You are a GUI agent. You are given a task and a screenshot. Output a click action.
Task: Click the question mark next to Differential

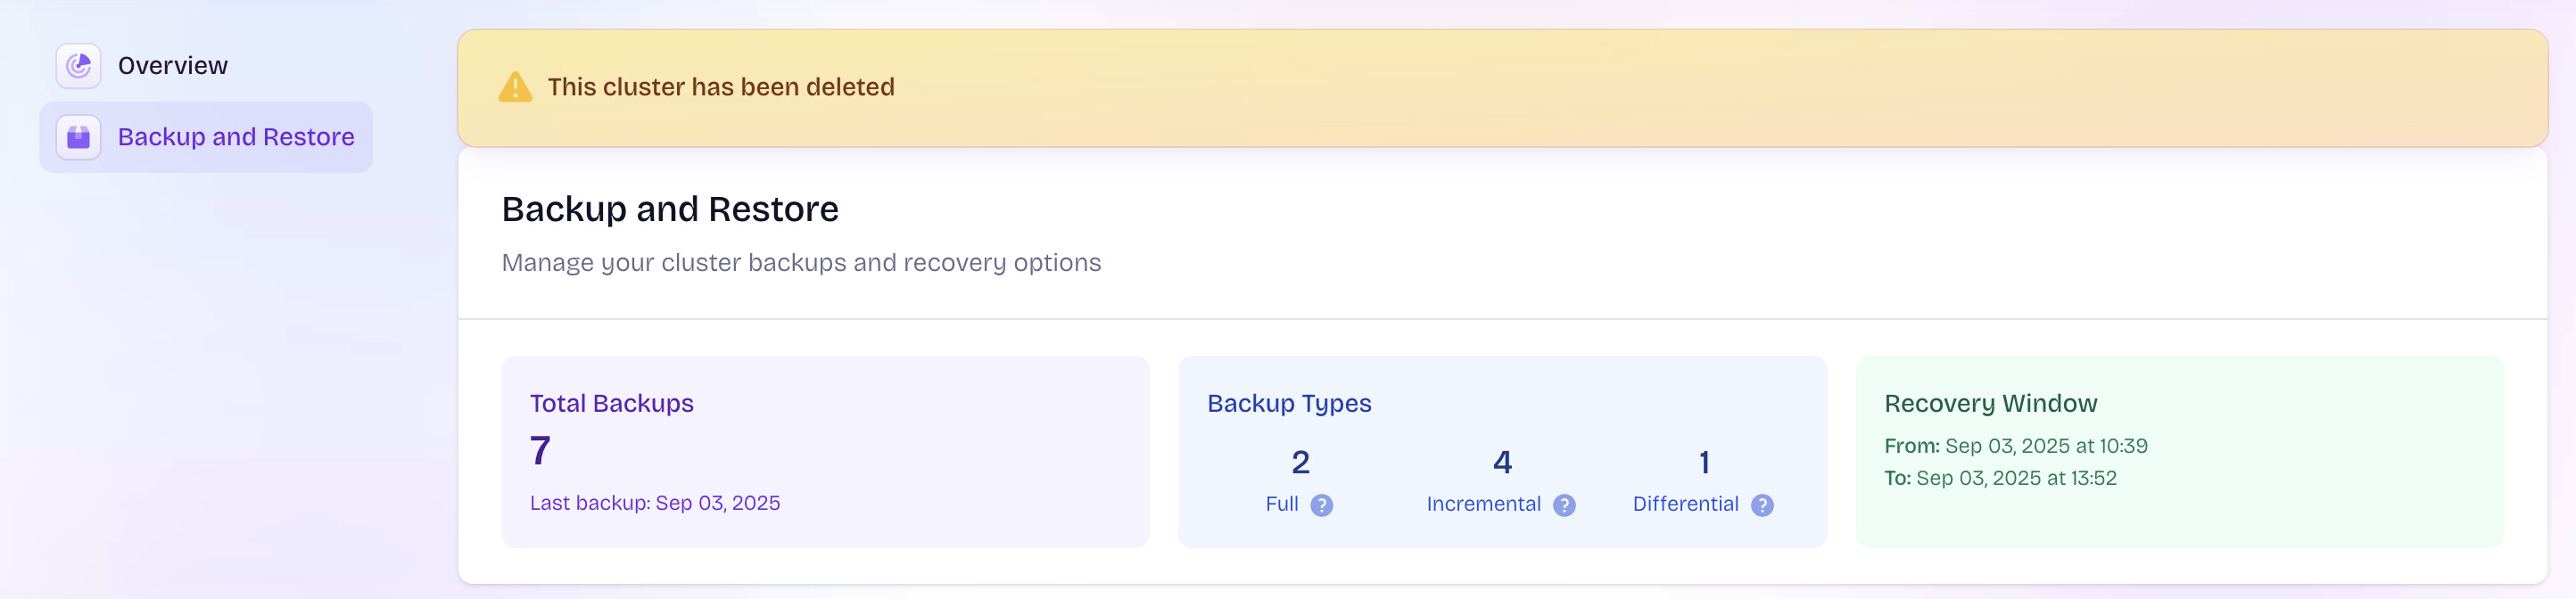(1762, 505)
